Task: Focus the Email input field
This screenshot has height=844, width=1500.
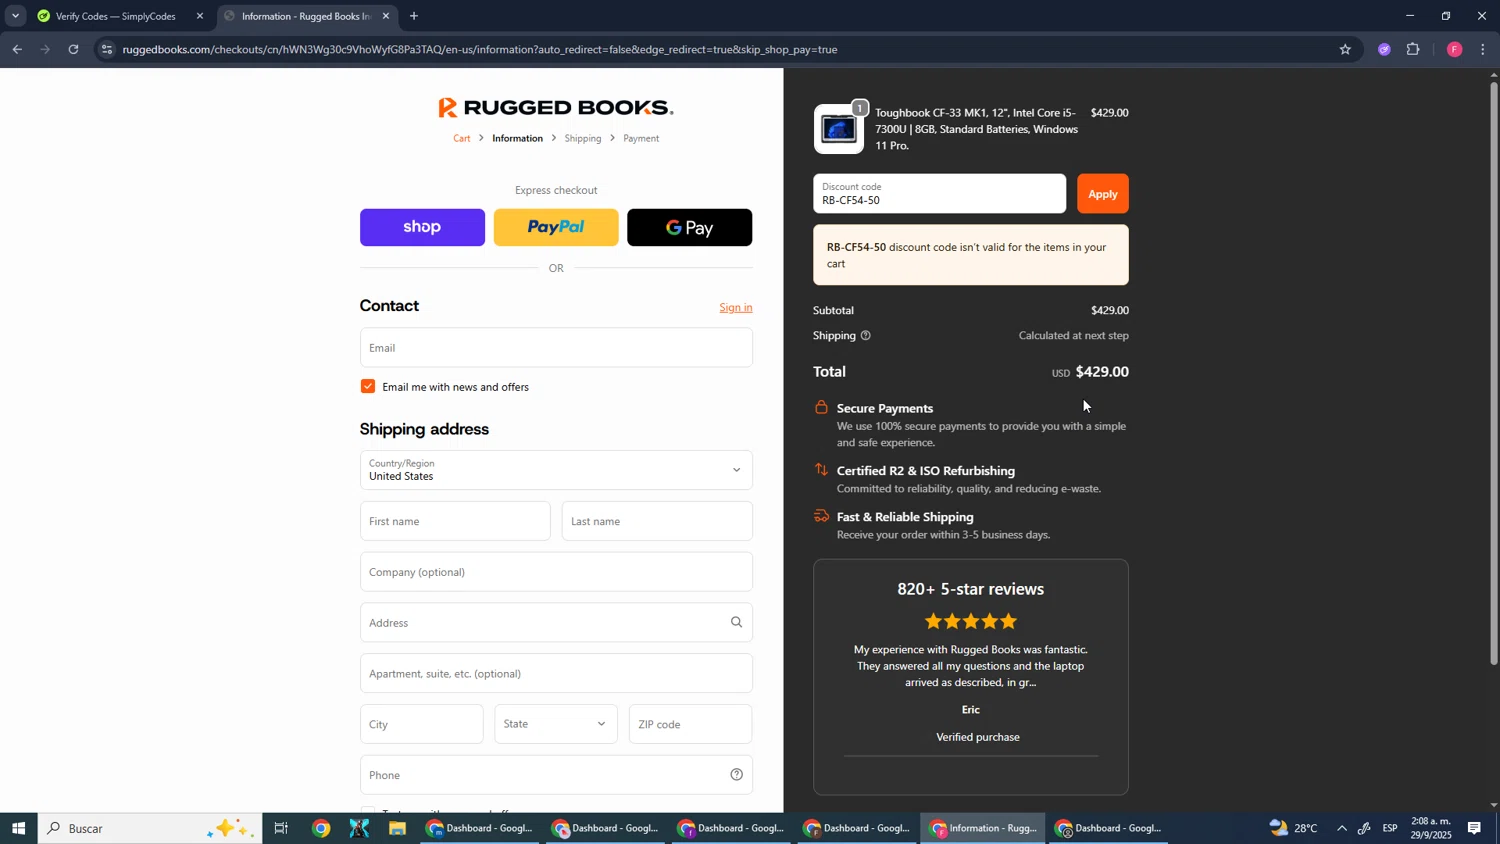Action: point(556,347)
